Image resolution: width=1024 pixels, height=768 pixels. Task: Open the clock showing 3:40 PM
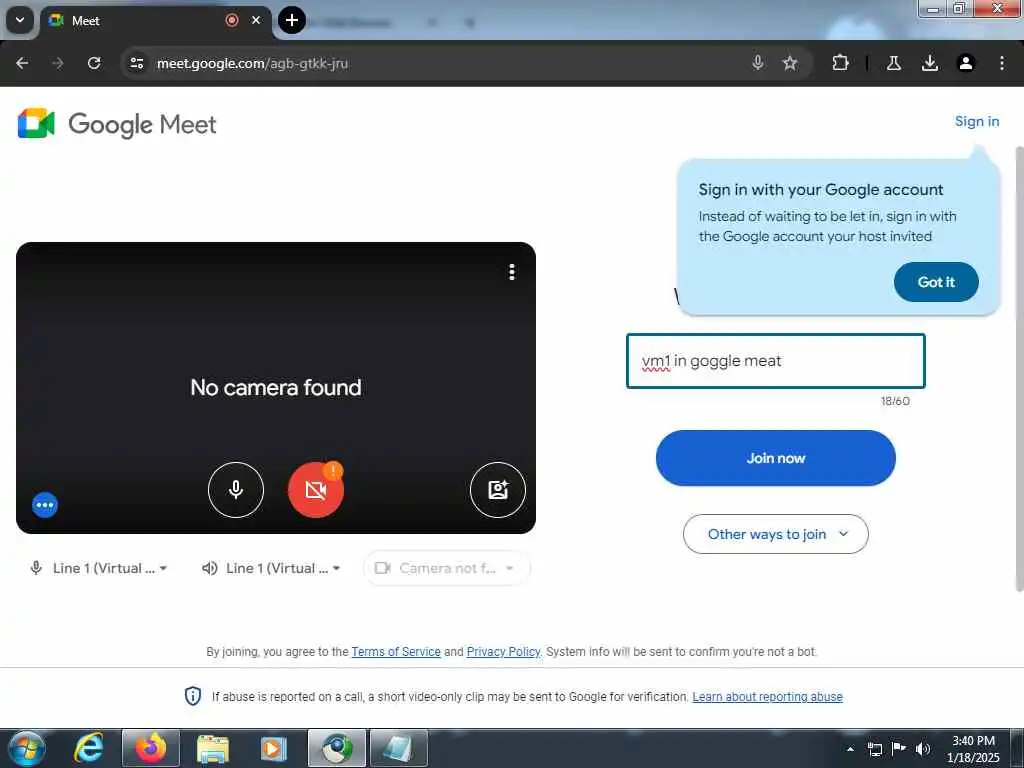point(973,749)
